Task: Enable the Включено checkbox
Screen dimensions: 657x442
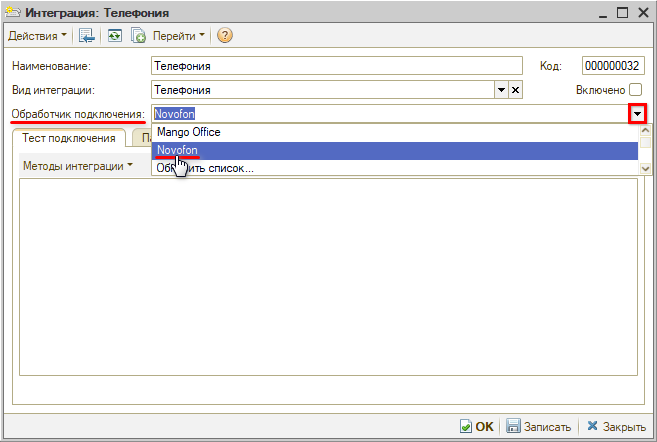Action: (x=635, y=90)
